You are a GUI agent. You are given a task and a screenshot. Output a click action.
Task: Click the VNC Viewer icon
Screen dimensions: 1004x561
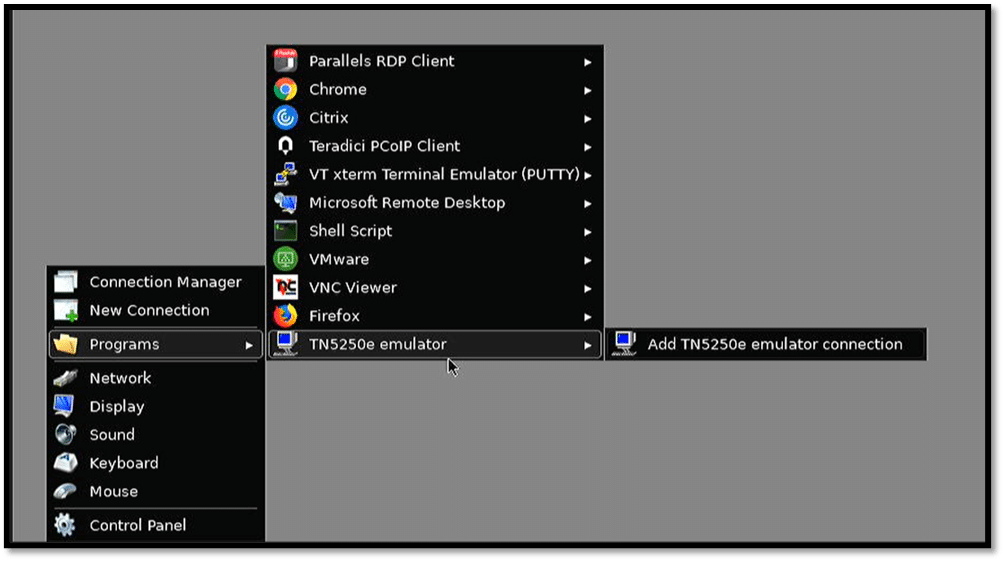click(286, 288)
